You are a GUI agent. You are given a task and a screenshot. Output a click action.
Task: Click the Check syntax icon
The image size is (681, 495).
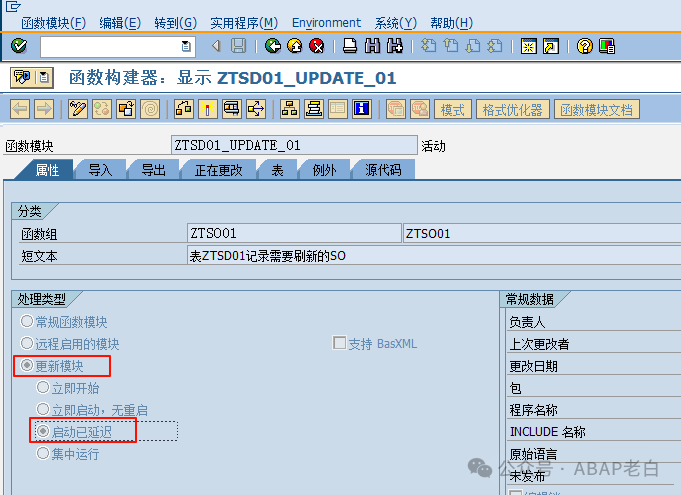tap(184, 109)
